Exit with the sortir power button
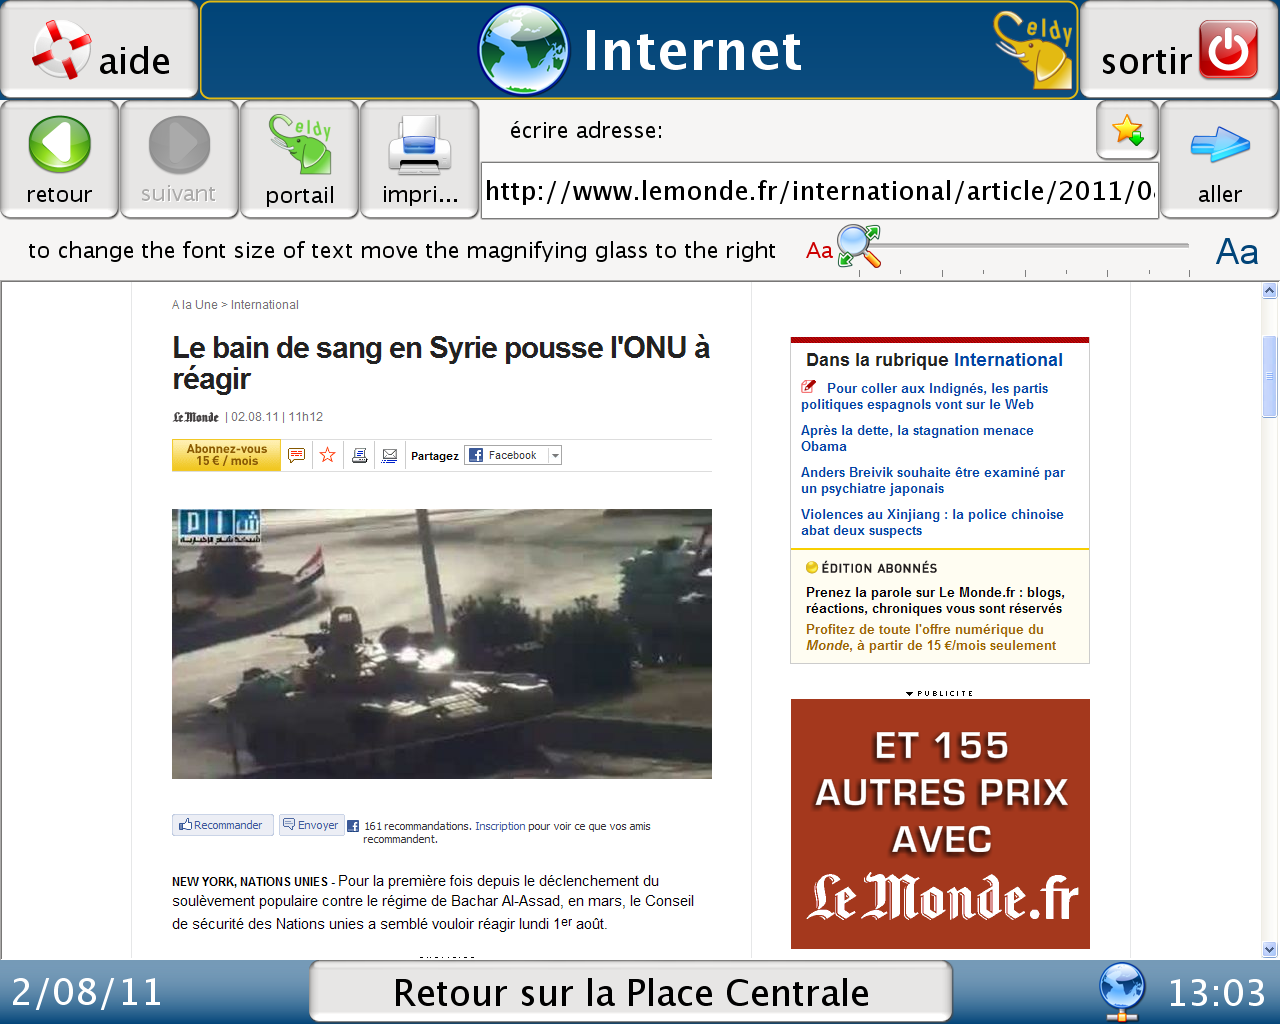The height and width of the screenshot is (1024, 1280). tap(1179, 50)
